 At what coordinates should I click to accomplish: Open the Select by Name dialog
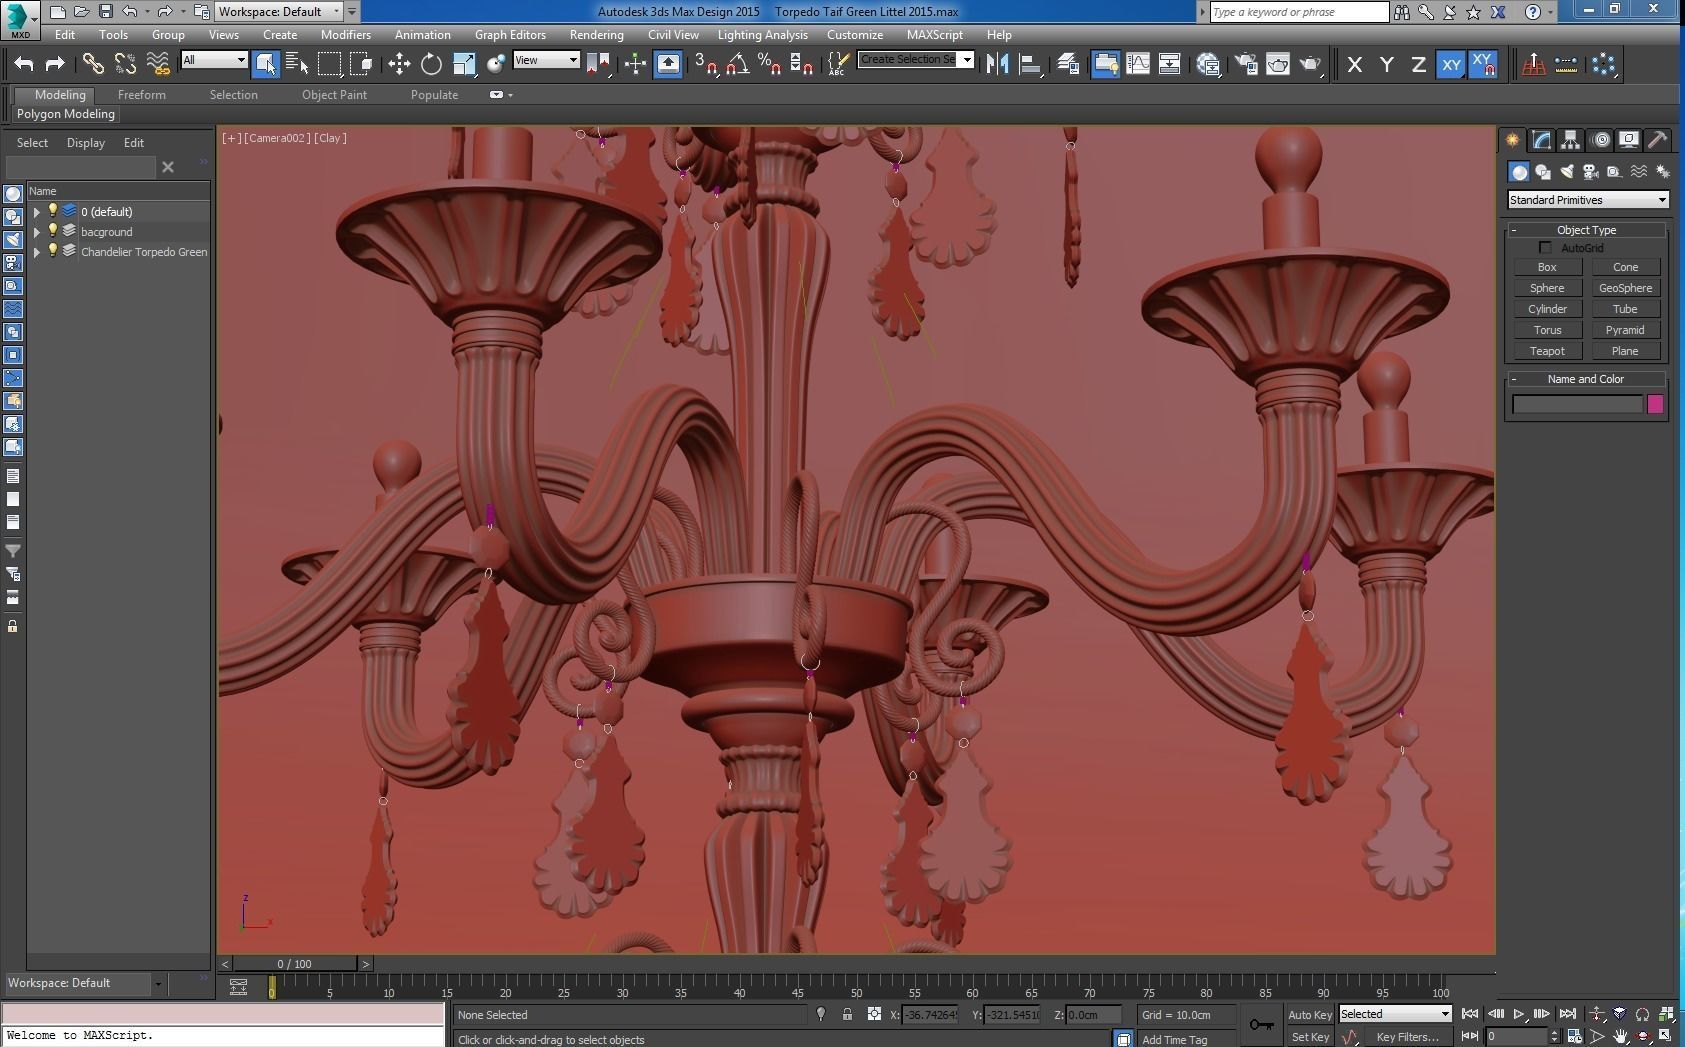297,64
